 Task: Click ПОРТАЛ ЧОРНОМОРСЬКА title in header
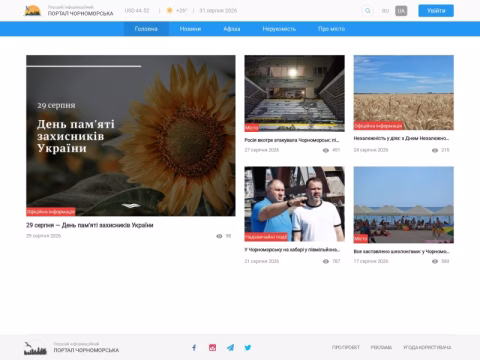[x=81, y=14]
